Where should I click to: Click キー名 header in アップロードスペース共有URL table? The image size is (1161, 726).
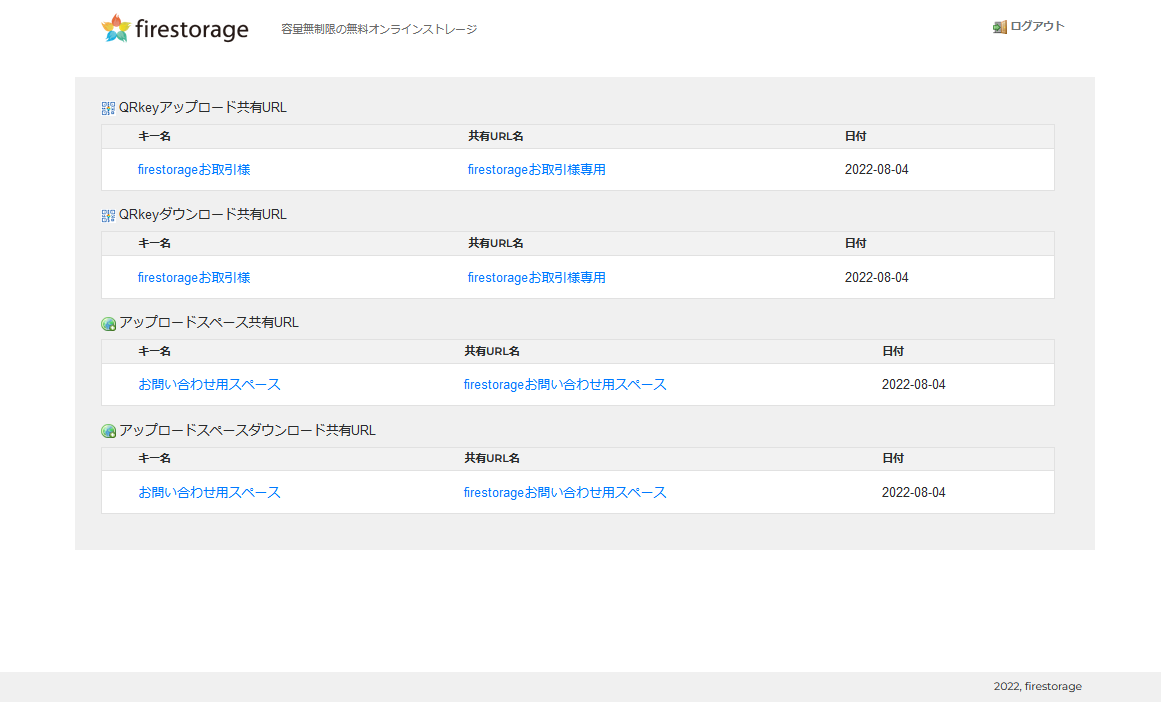[155, 351]
